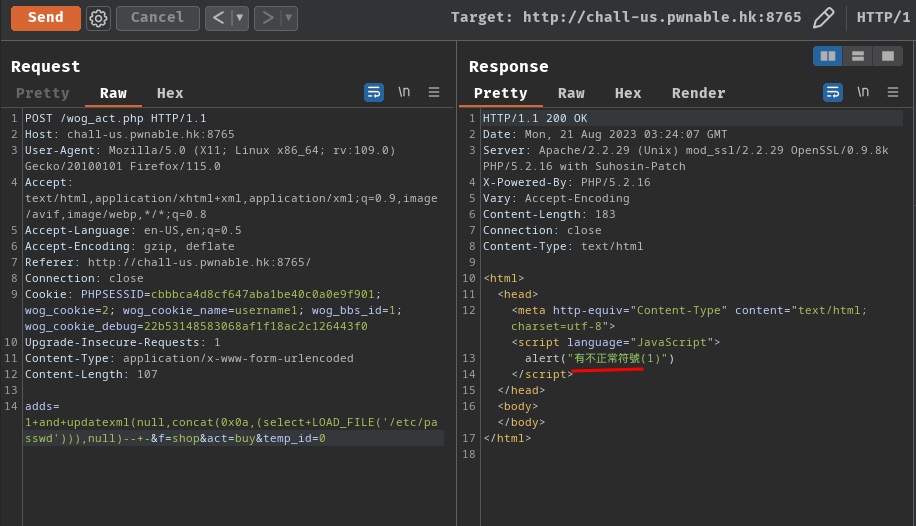Open the Response Render tab
This screenshot has width=916, height=526.
pos(699,93)
